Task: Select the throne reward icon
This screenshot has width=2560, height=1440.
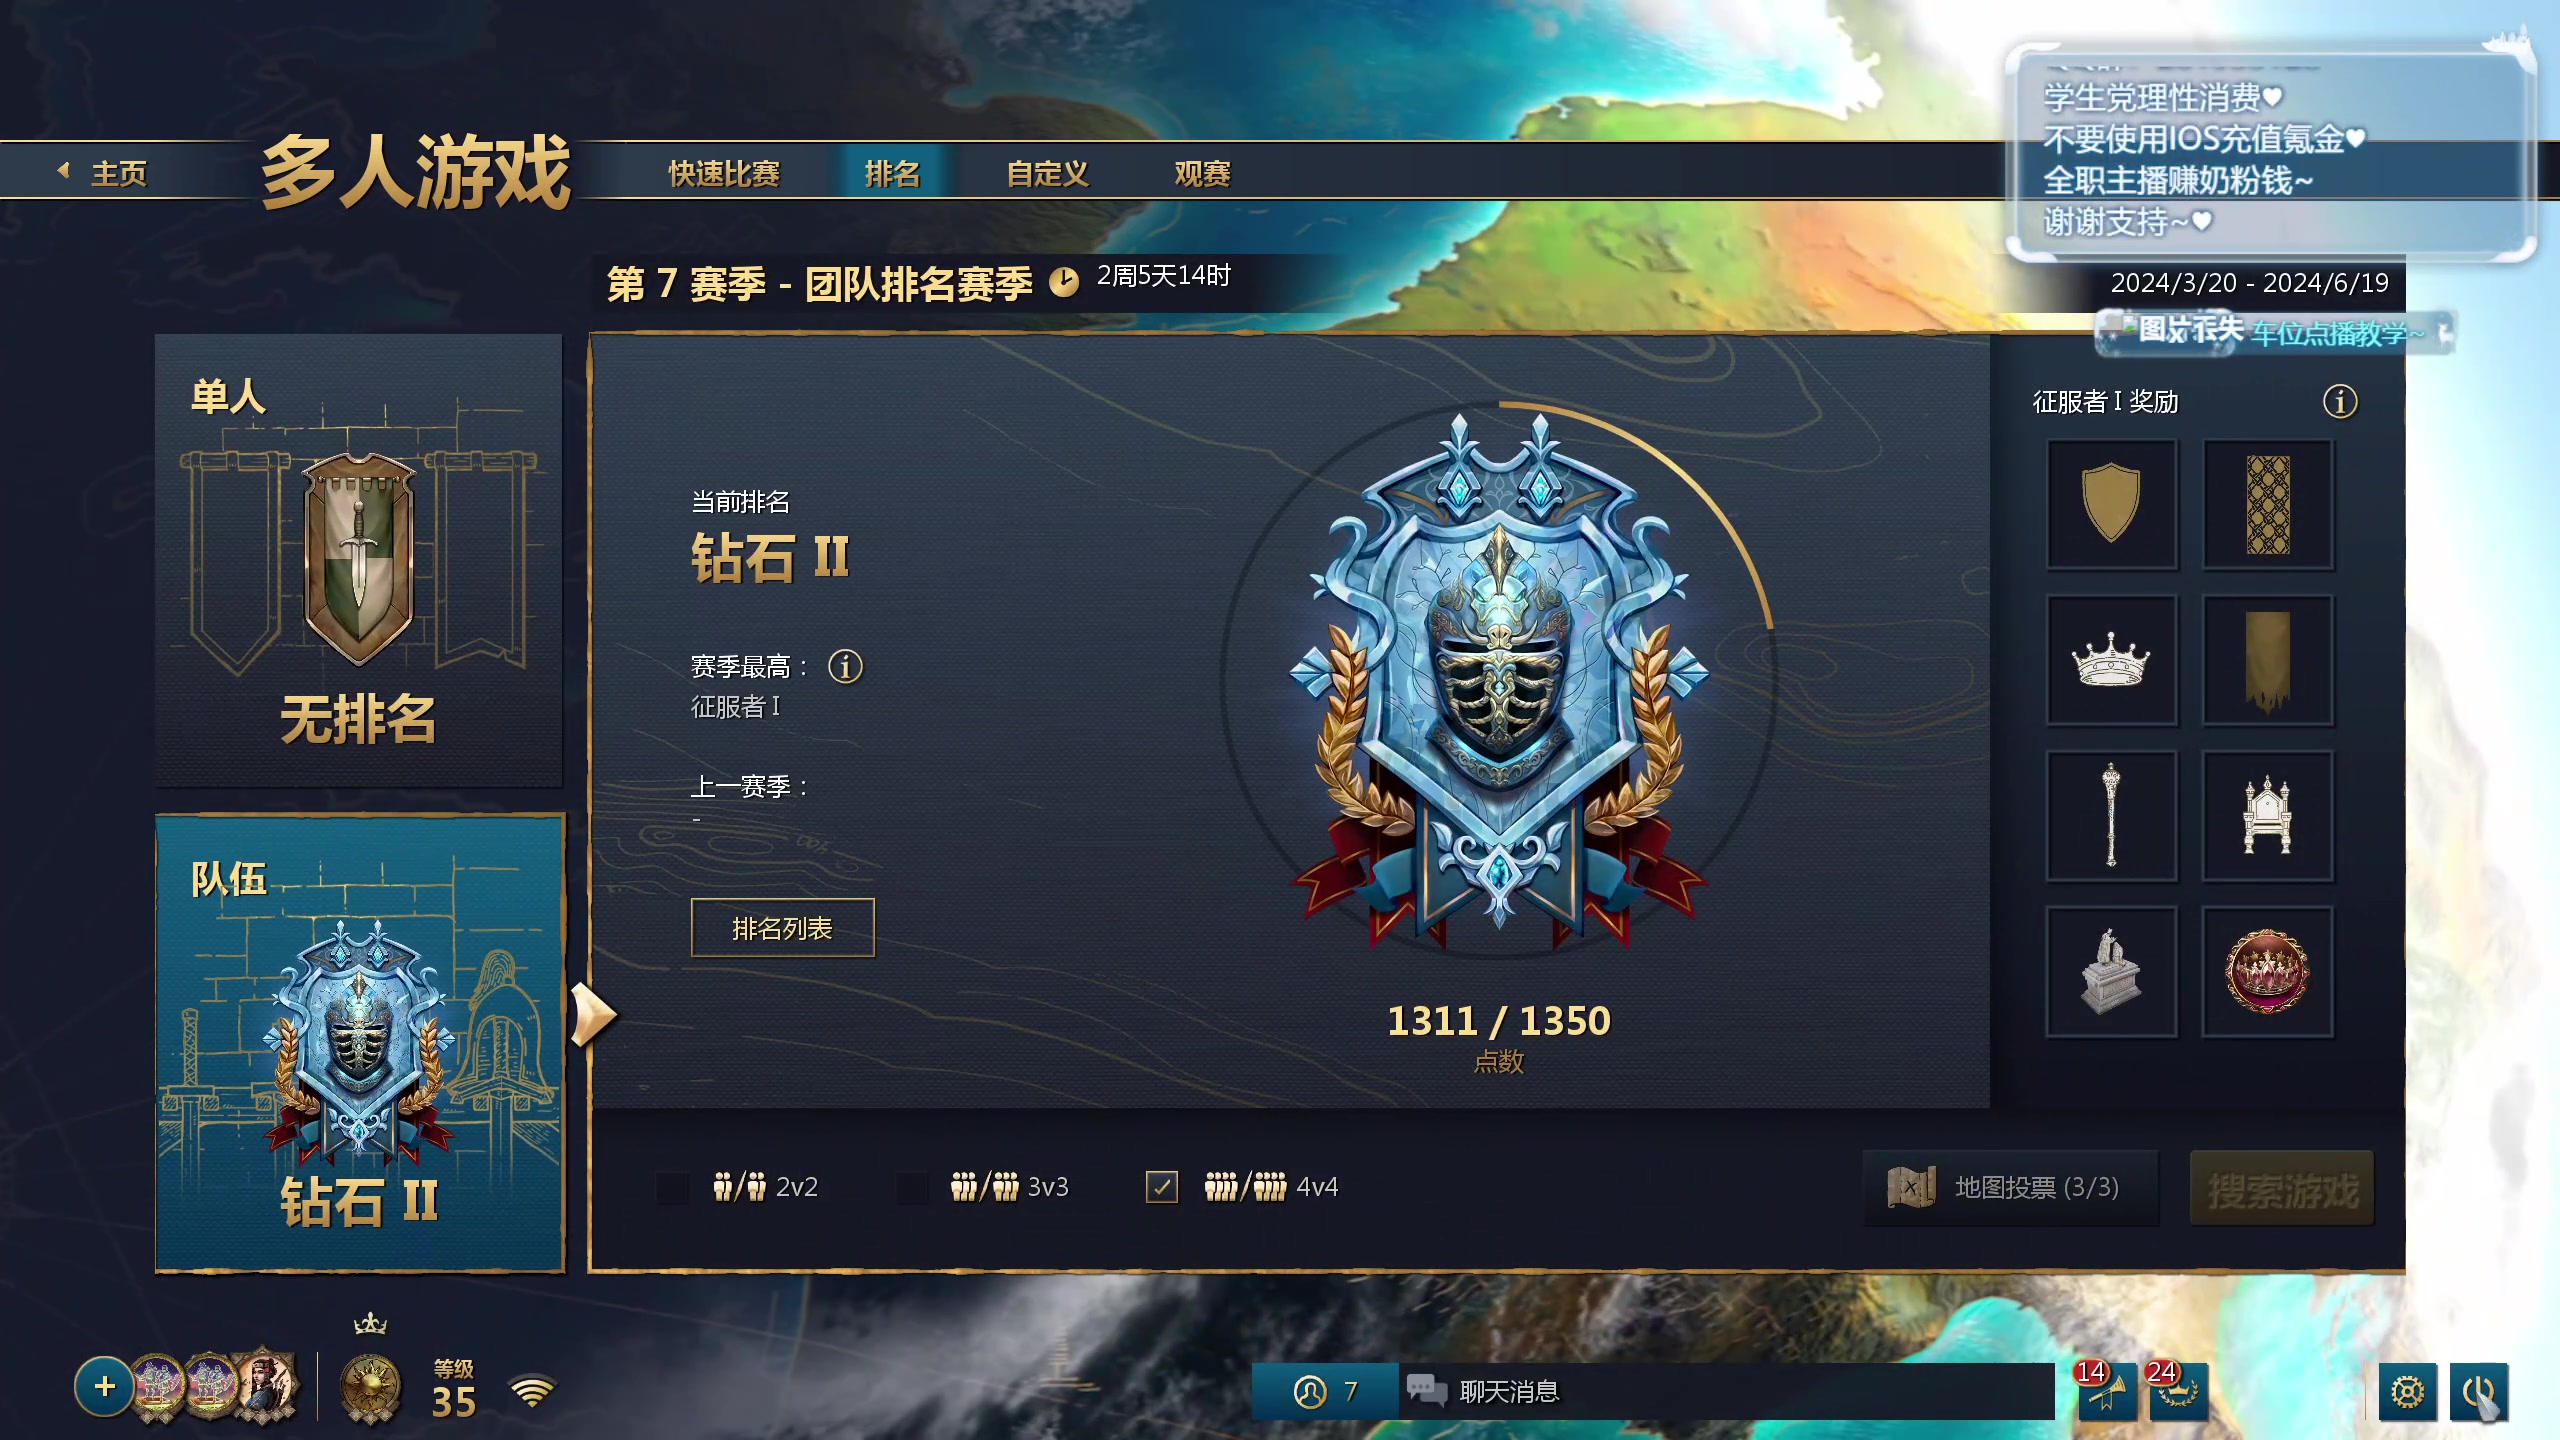Action: coord(2267,816)
